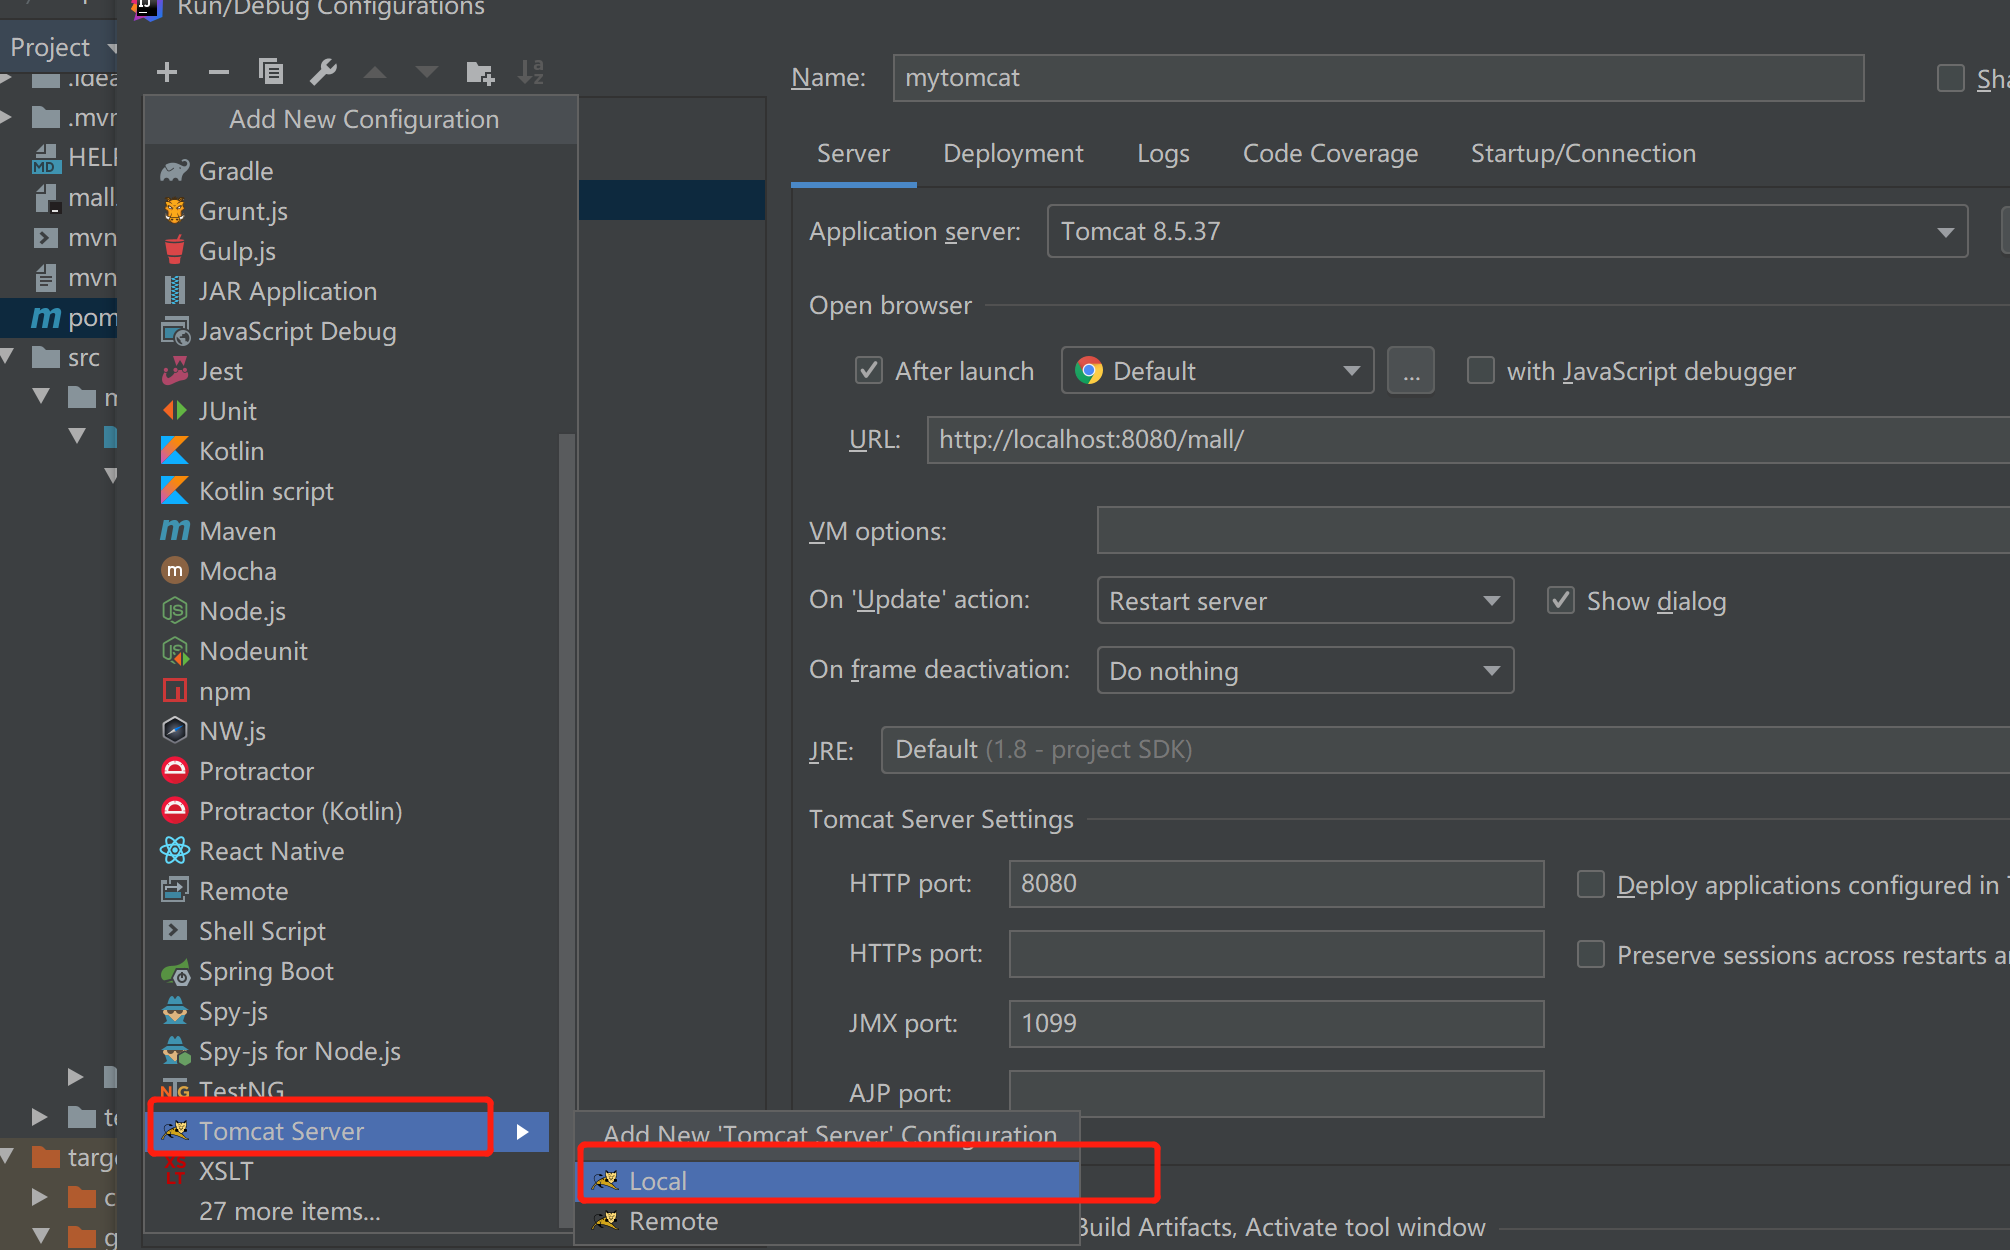Enable with JavaScript debugger checkbox
This screenshot has width=2010, height=1250.
[1480, 371]
